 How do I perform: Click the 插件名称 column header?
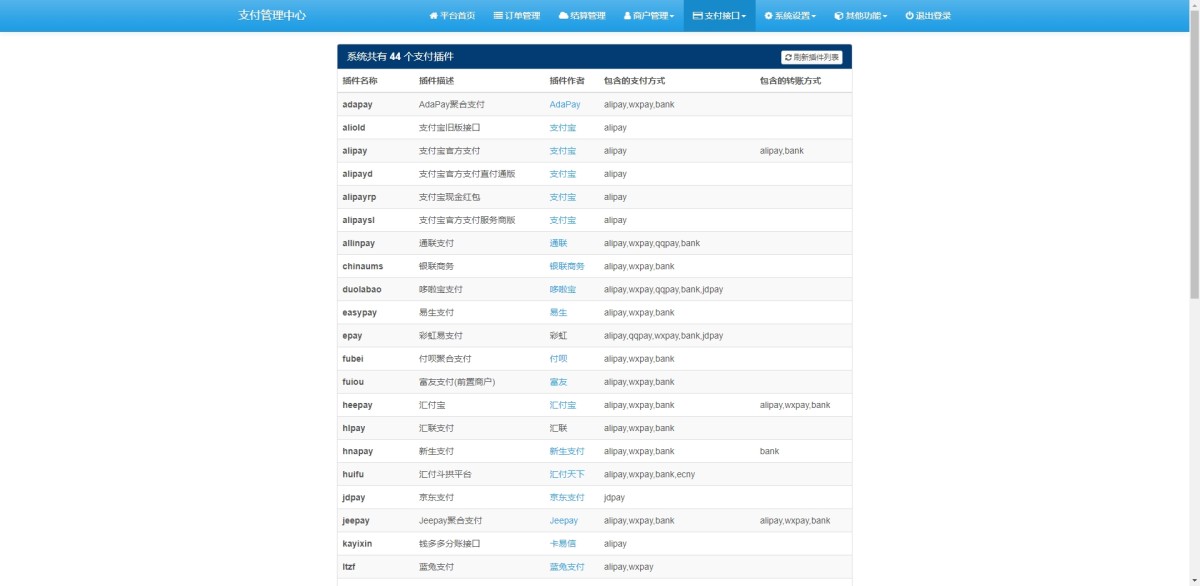point(360,81)
